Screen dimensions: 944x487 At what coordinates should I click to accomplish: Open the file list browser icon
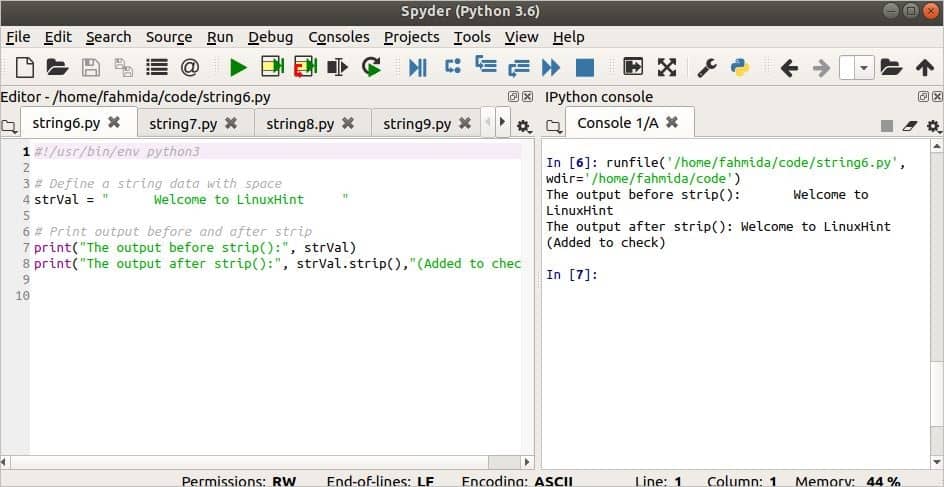point(157,67)
